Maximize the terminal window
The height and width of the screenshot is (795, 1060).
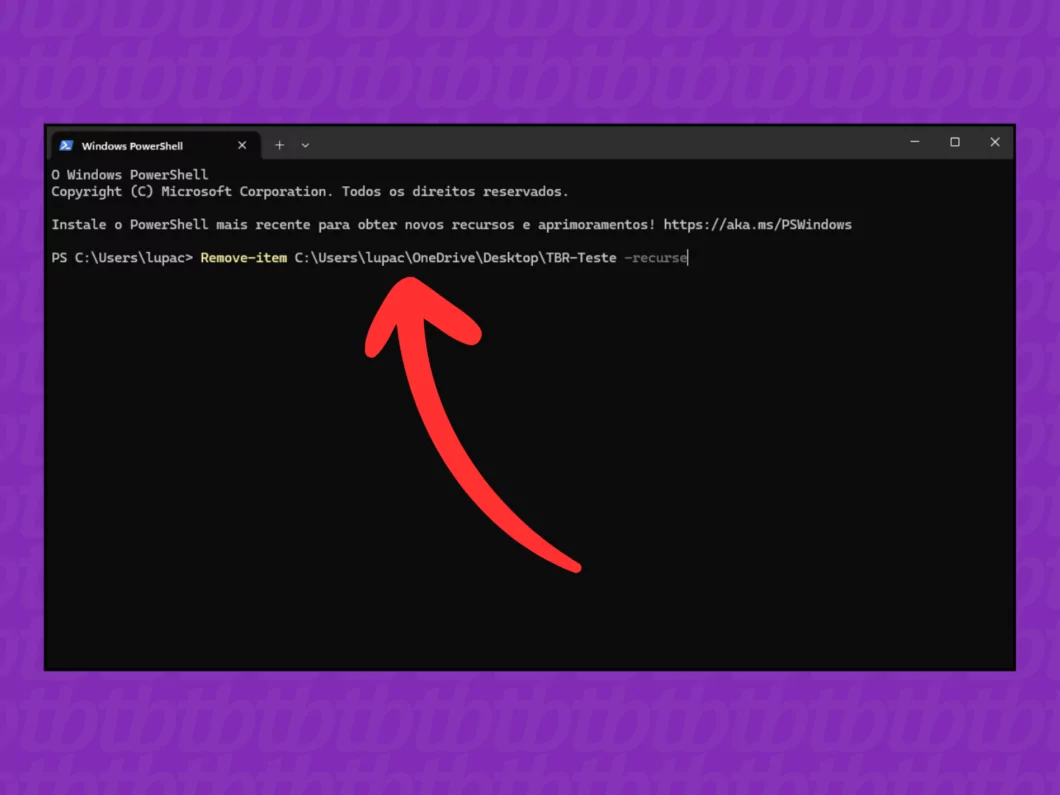[x=955, y=142]
